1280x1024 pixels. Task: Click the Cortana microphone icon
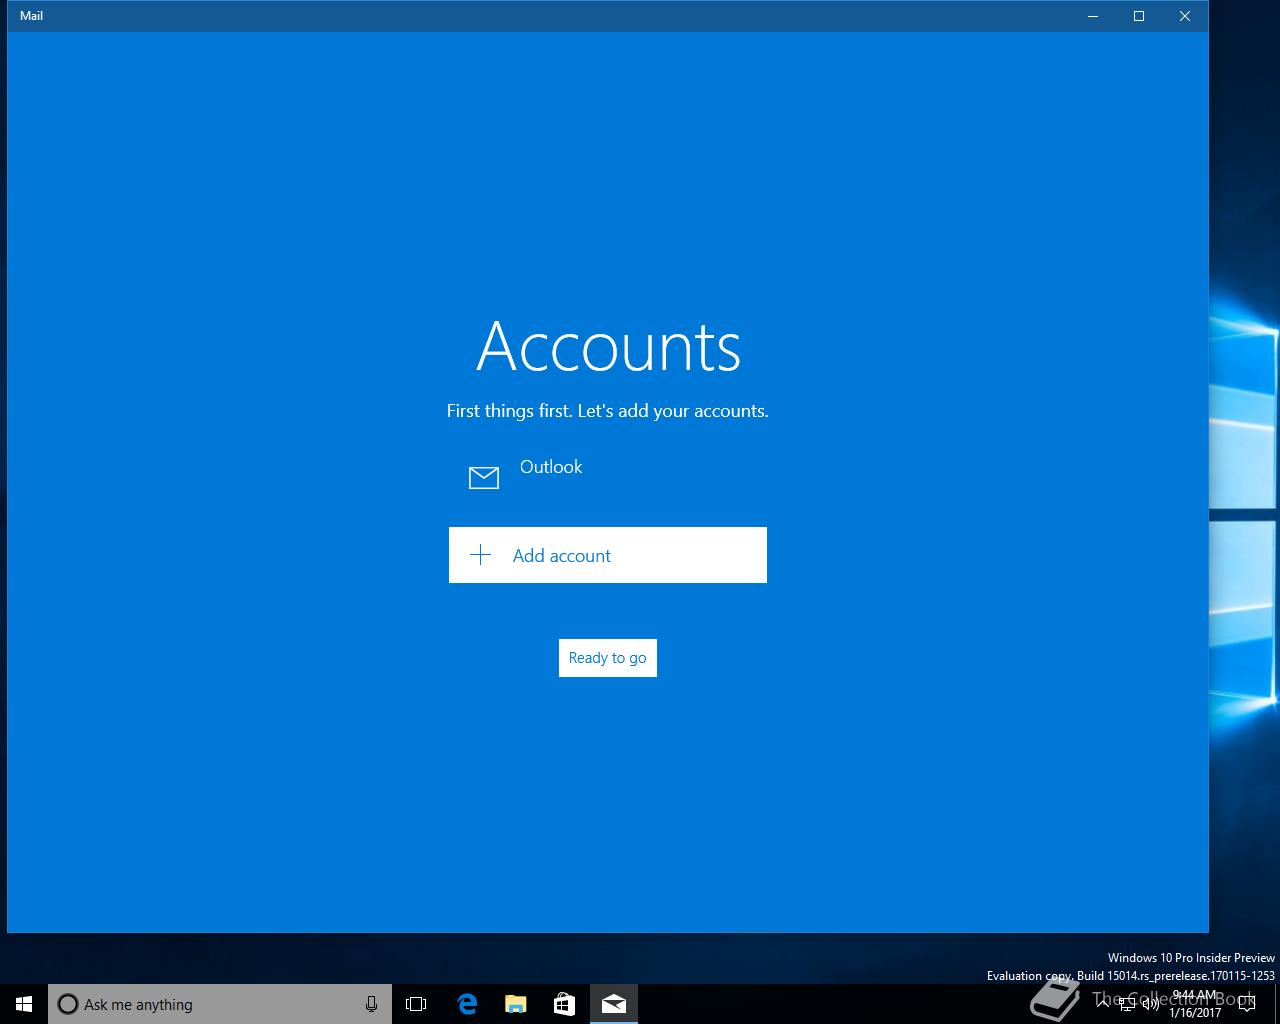(x=371, y=1004)
